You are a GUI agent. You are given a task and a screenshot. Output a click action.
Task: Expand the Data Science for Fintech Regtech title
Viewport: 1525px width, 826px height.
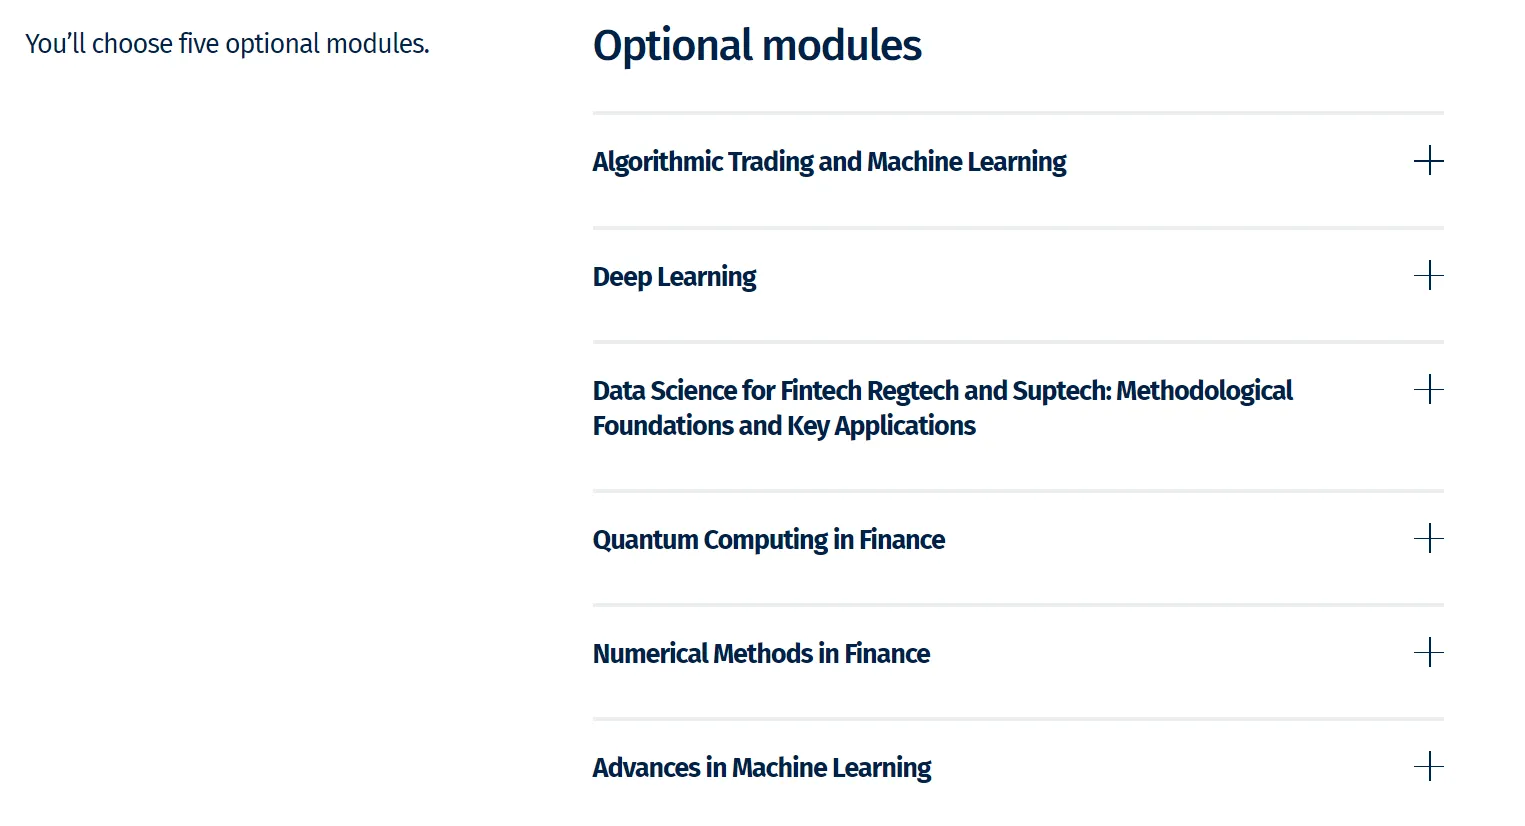[941, 391]
